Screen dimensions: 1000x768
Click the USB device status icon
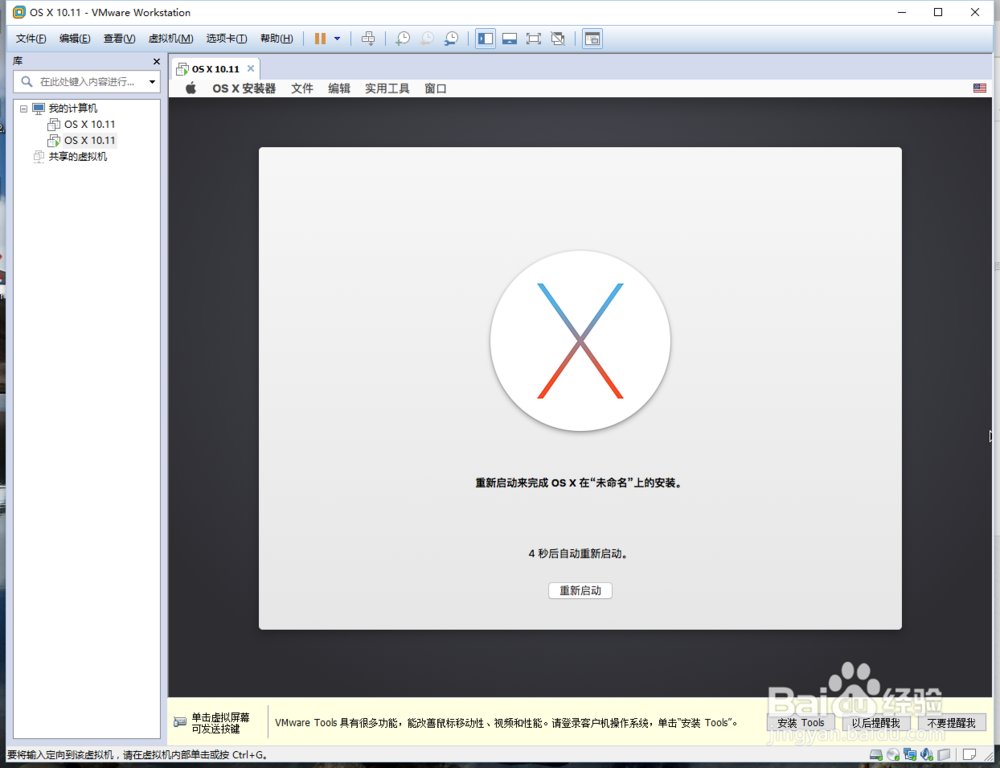(944, 755)
